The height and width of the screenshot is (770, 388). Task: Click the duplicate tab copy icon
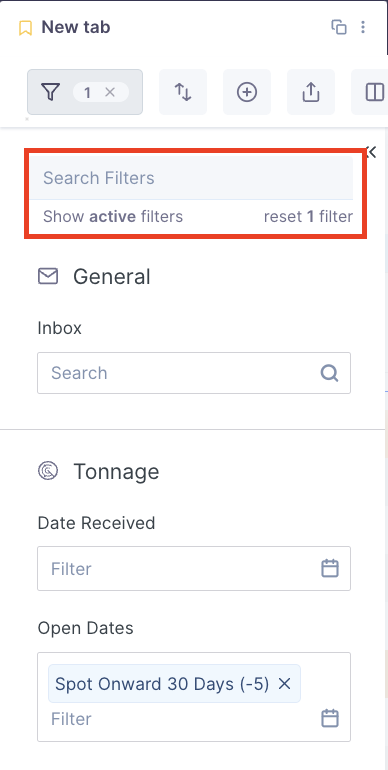[x=339, y=27]
